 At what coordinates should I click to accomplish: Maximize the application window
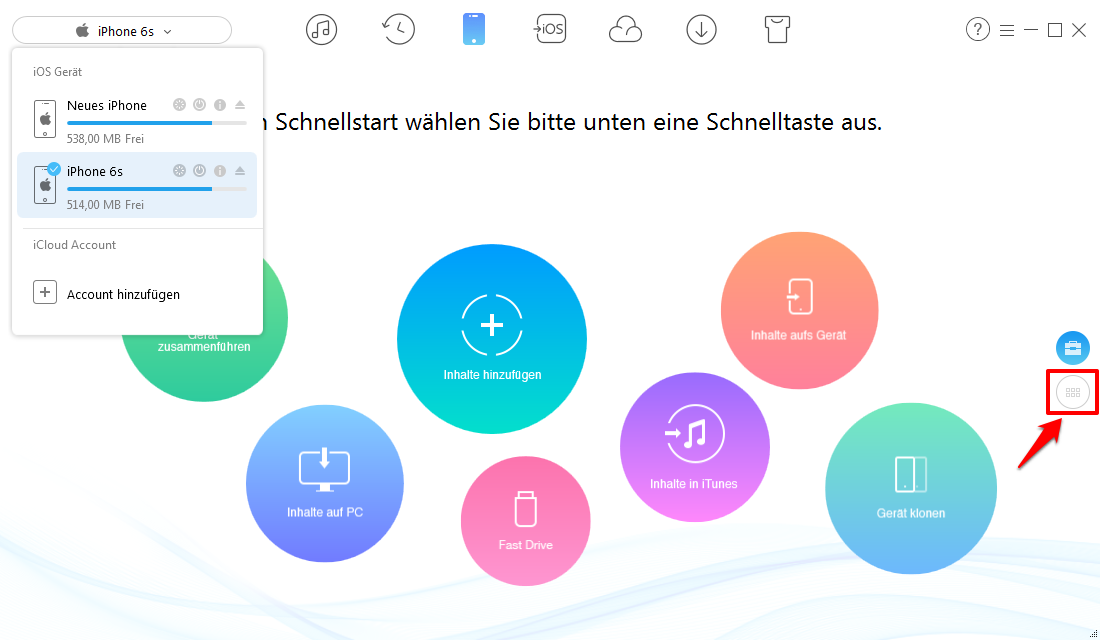point(1054,30)
